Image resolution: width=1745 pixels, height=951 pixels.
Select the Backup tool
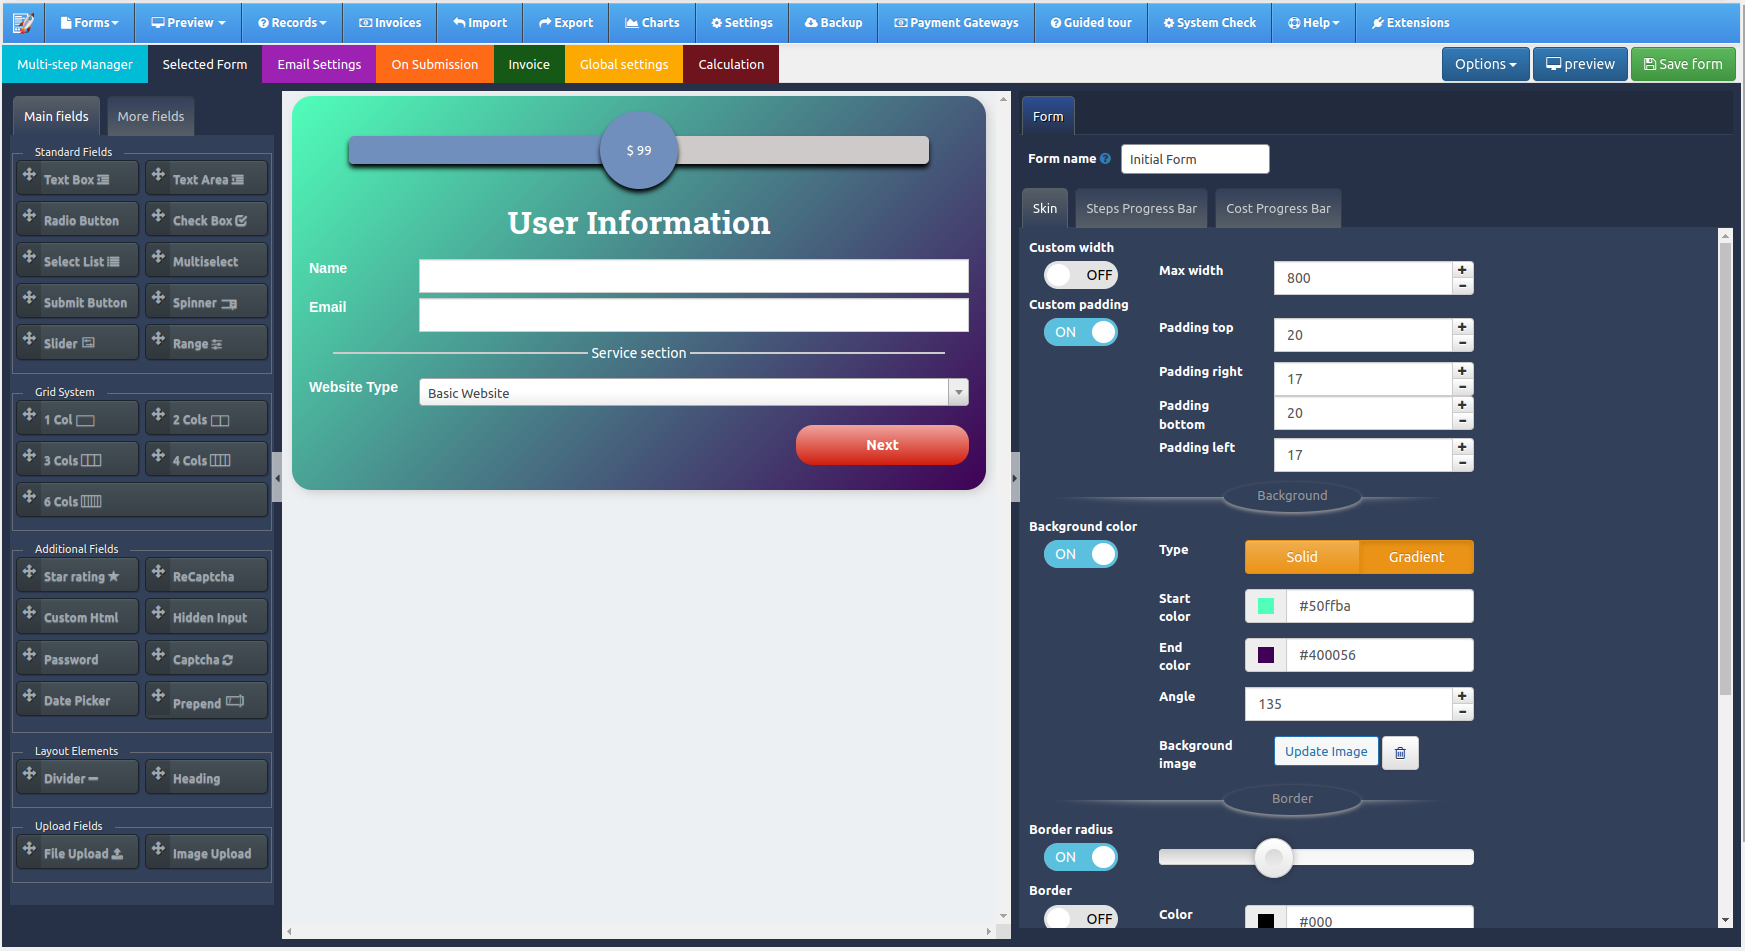[833, 22]
